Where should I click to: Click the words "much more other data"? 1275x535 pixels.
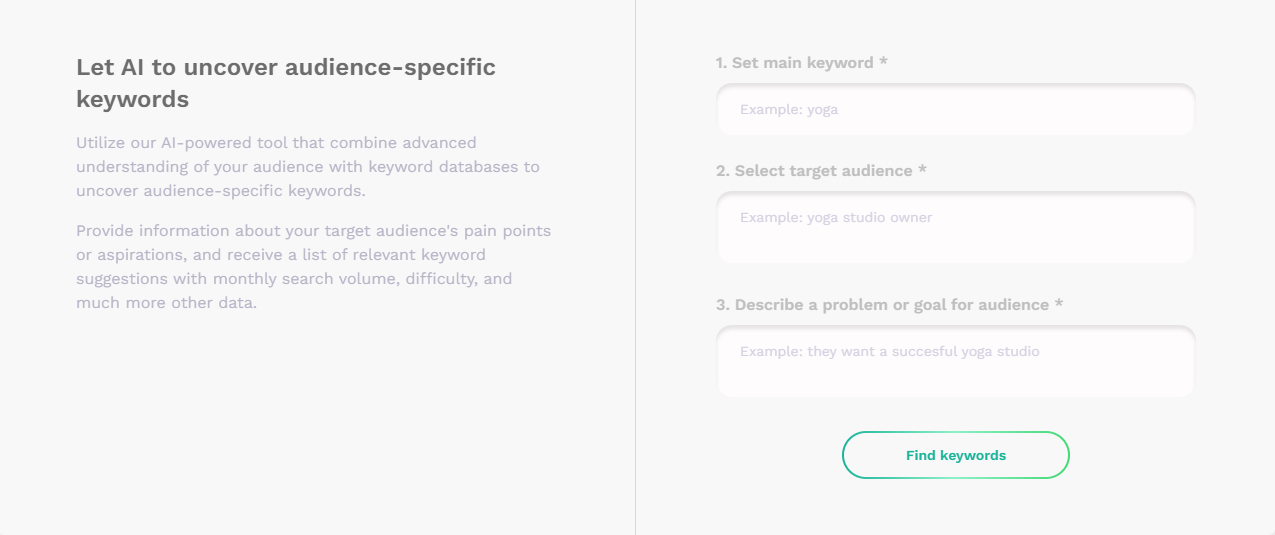(x=166, y=303)
